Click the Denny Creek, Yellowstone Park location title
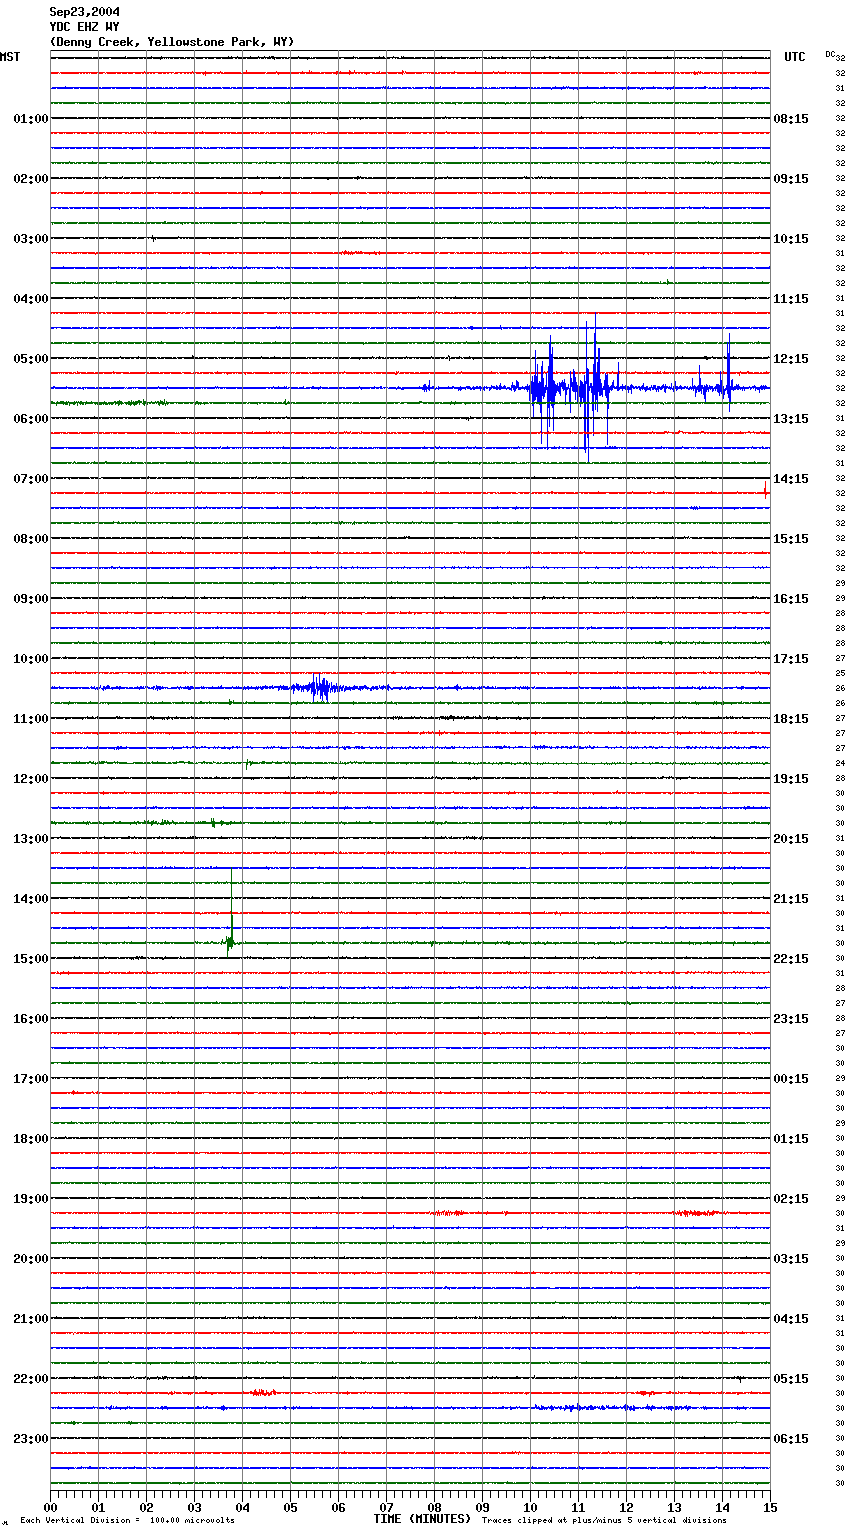The width and height of the screenshot is (850, 1534). pos(172,42)
